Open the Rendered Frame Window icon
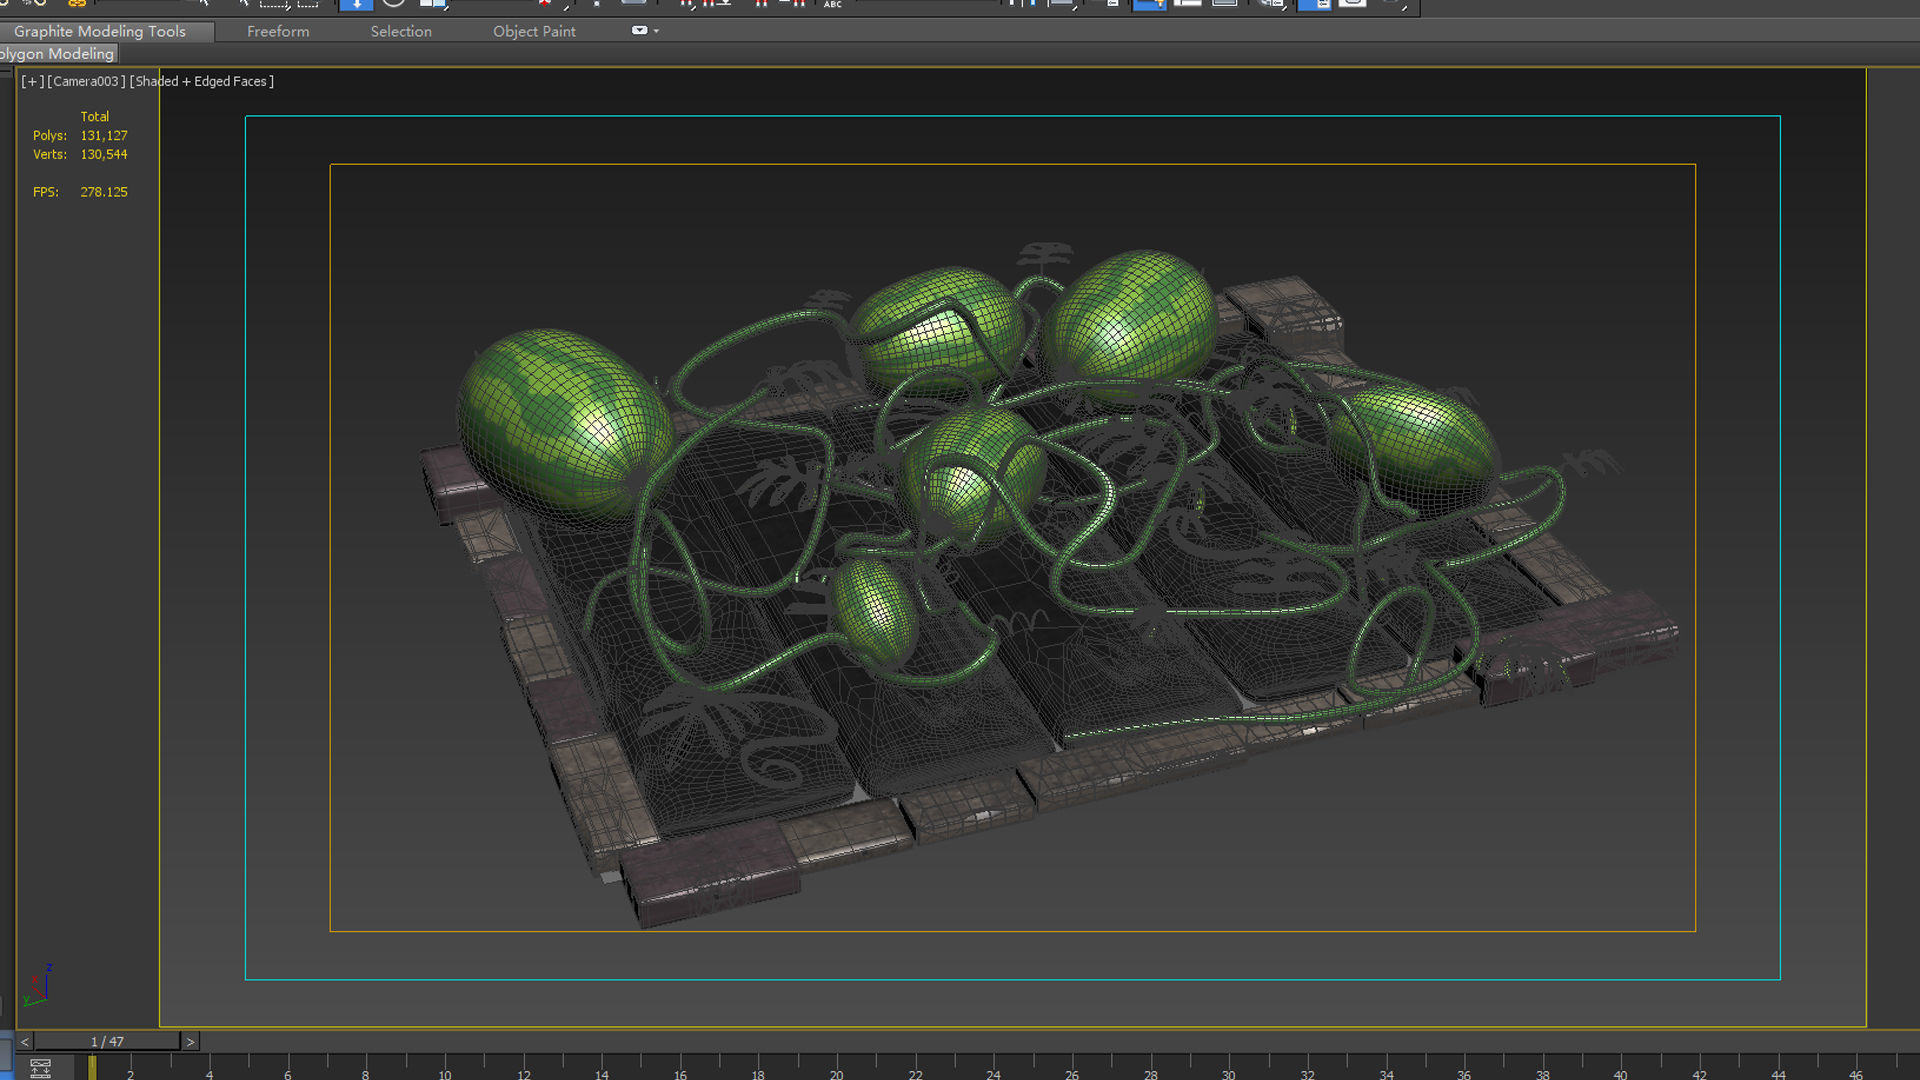The height and width of the screenshot is (1080, 1920). click(1352, 4)
